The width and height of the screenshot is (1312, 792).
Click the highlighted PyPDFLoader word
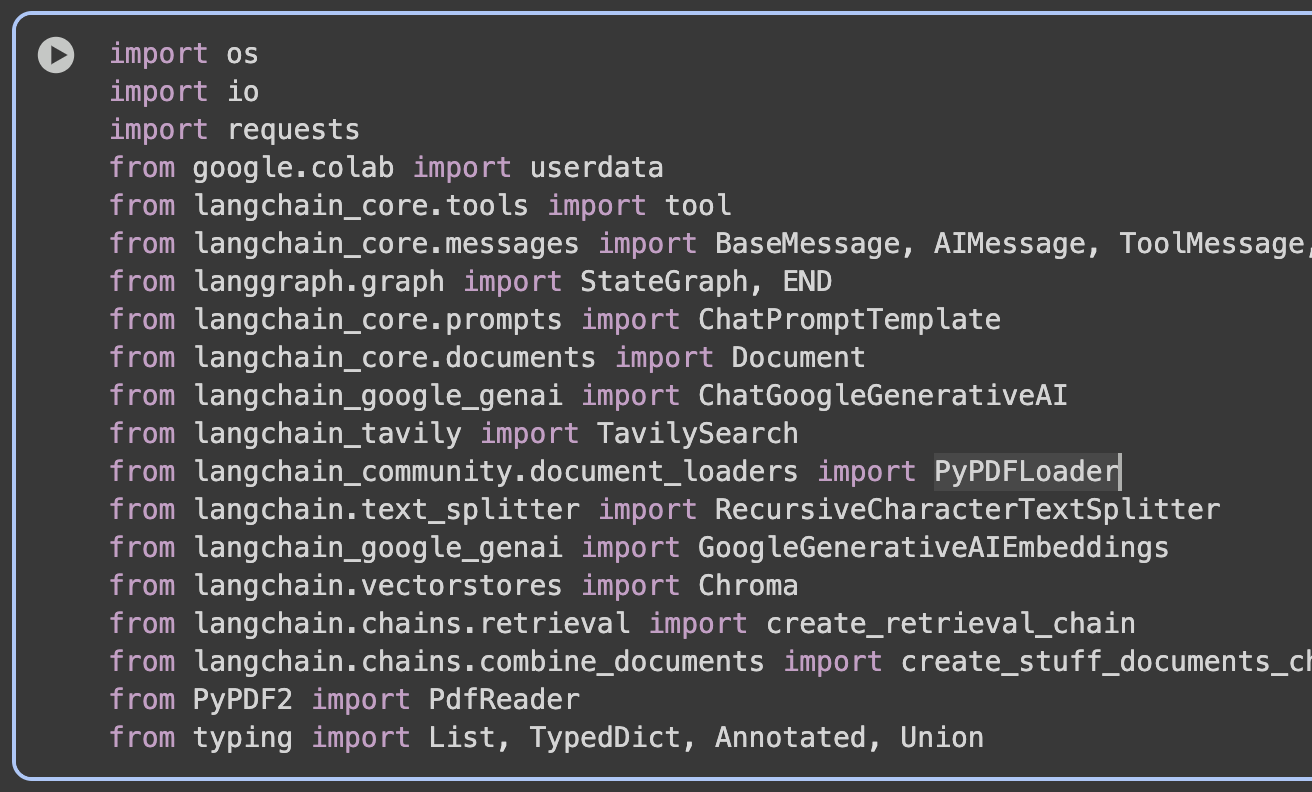pos(1026,471)
